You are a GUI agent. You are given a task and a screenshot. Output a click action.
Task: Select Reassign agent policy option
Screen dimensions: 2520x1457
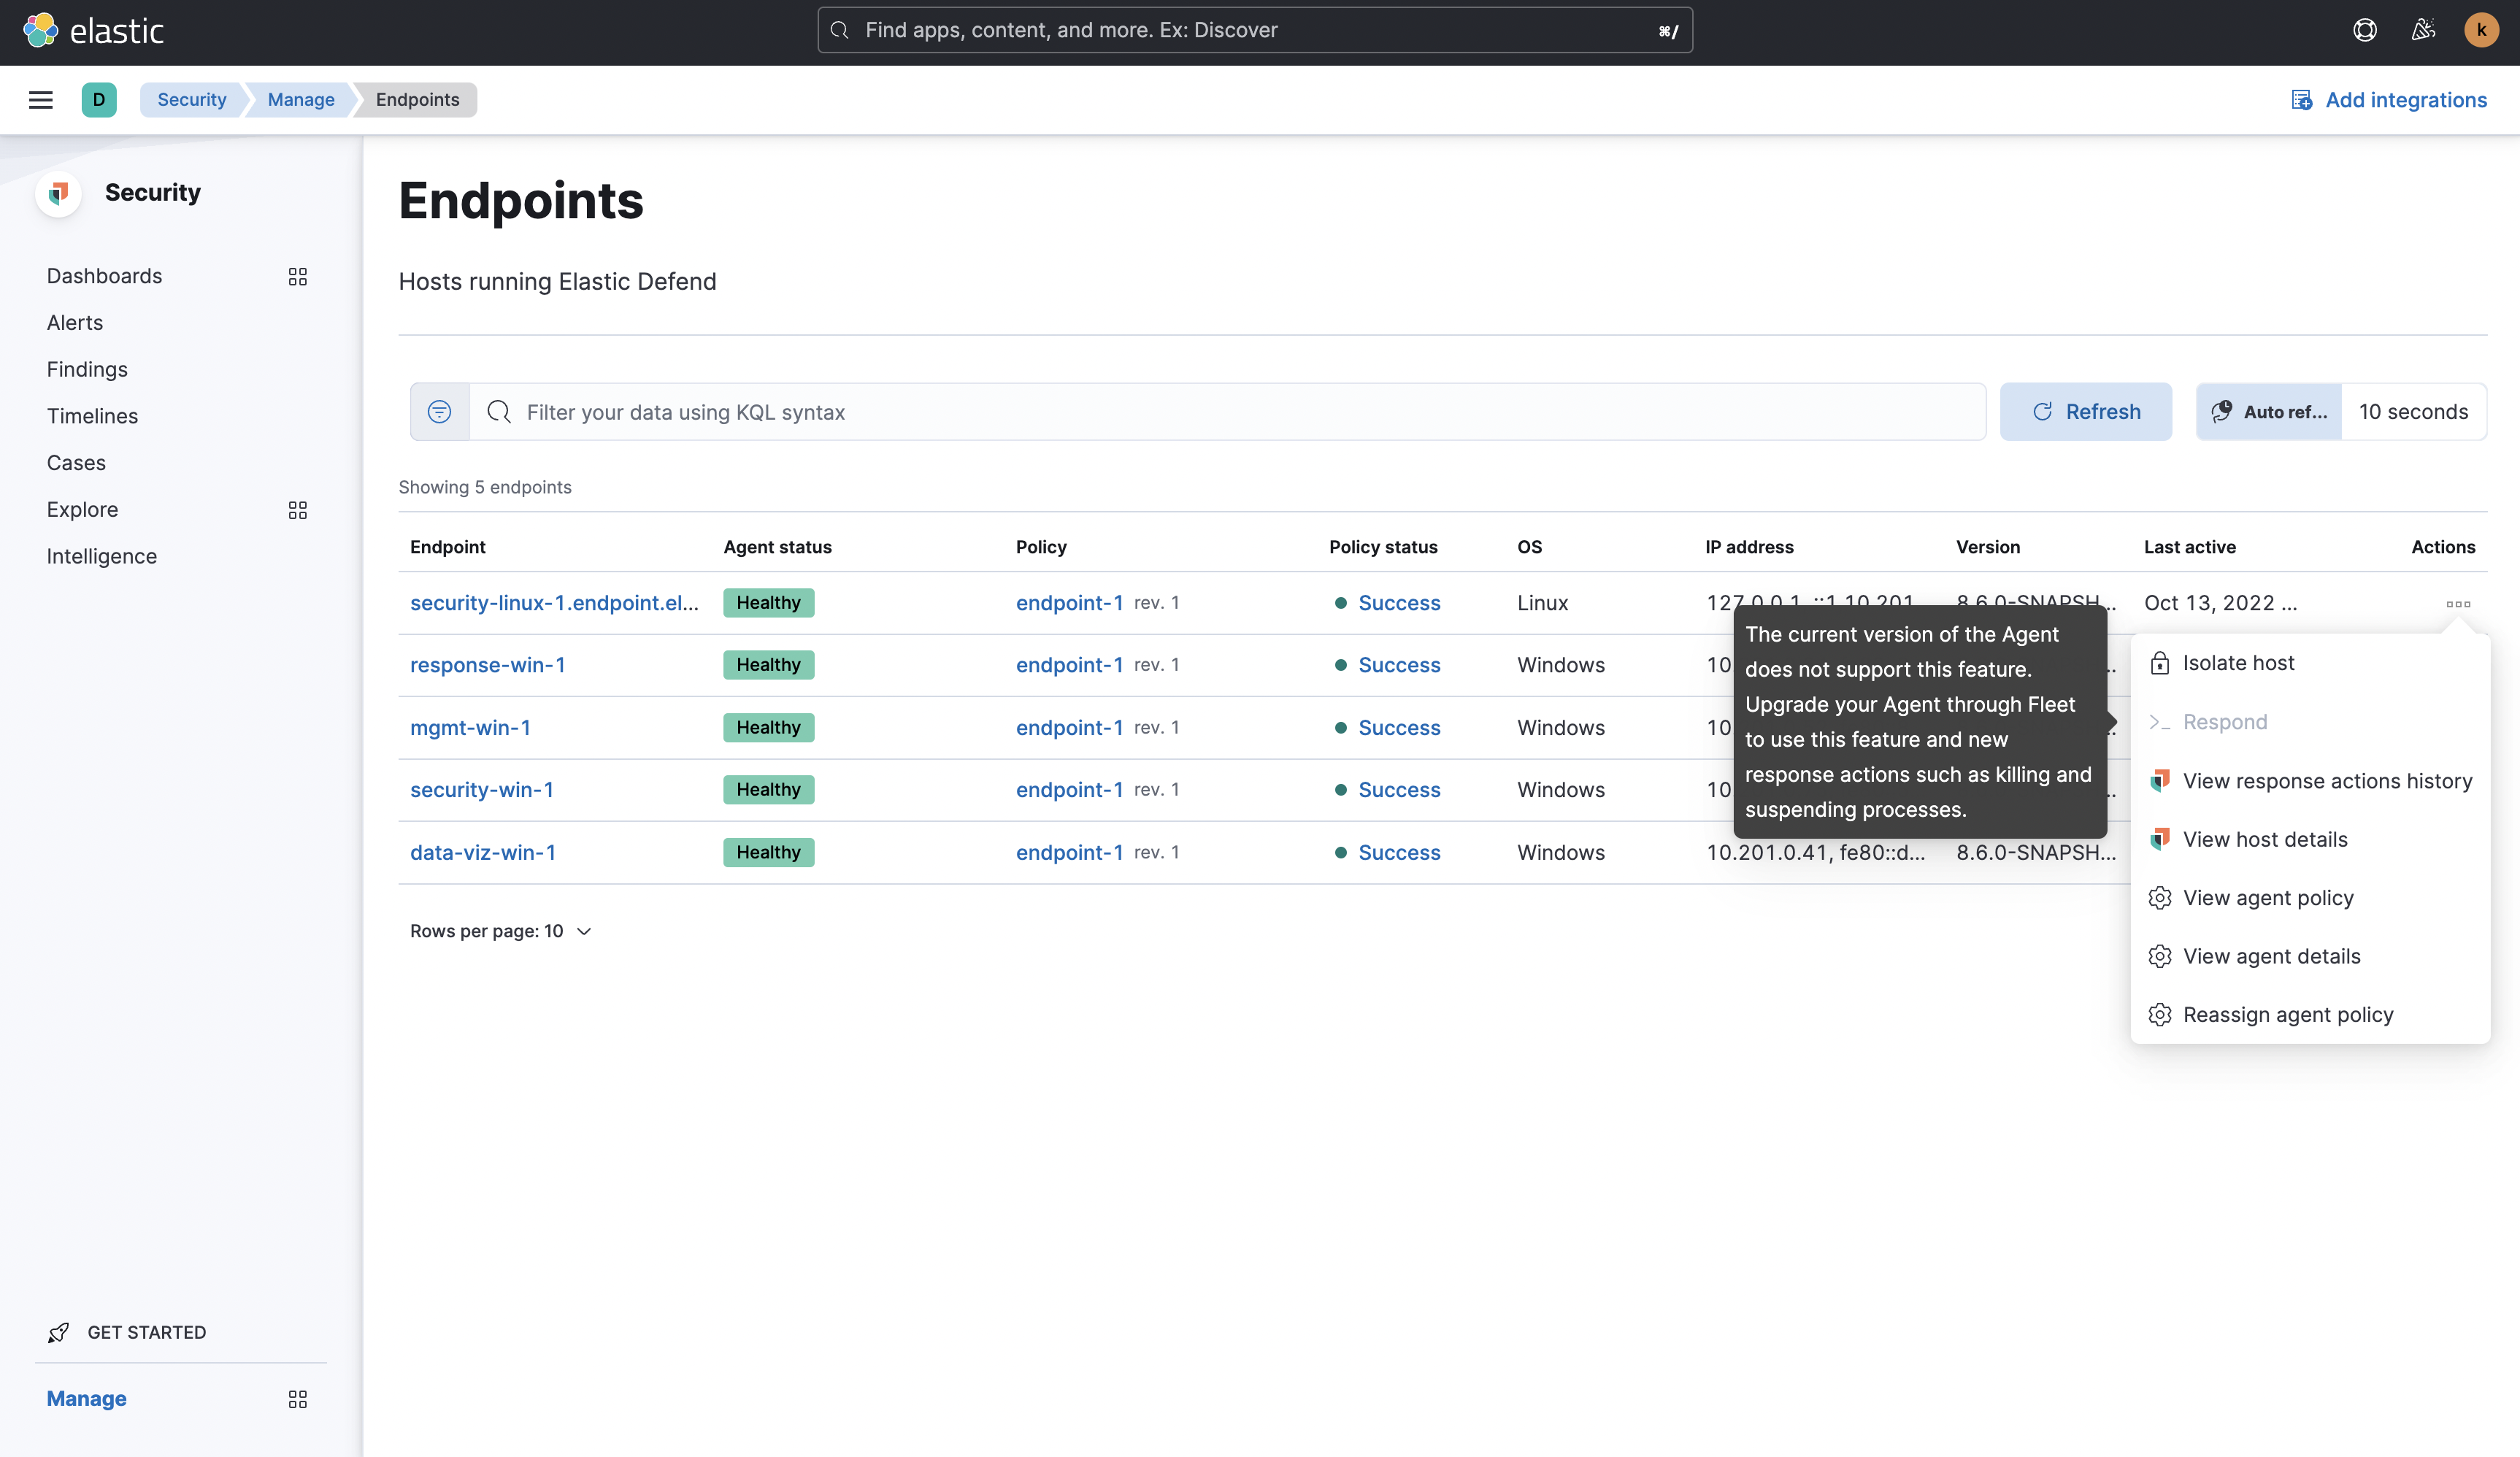[2288, 1015]
